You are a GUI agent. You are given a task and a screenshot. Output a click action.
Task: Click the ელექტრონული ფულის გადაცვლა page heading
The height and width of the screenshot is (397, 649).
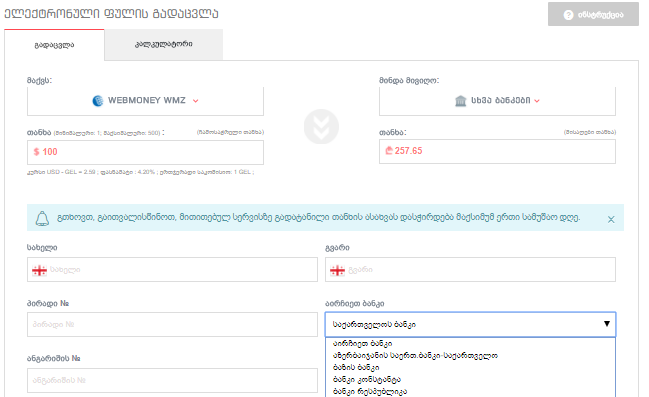111,13
